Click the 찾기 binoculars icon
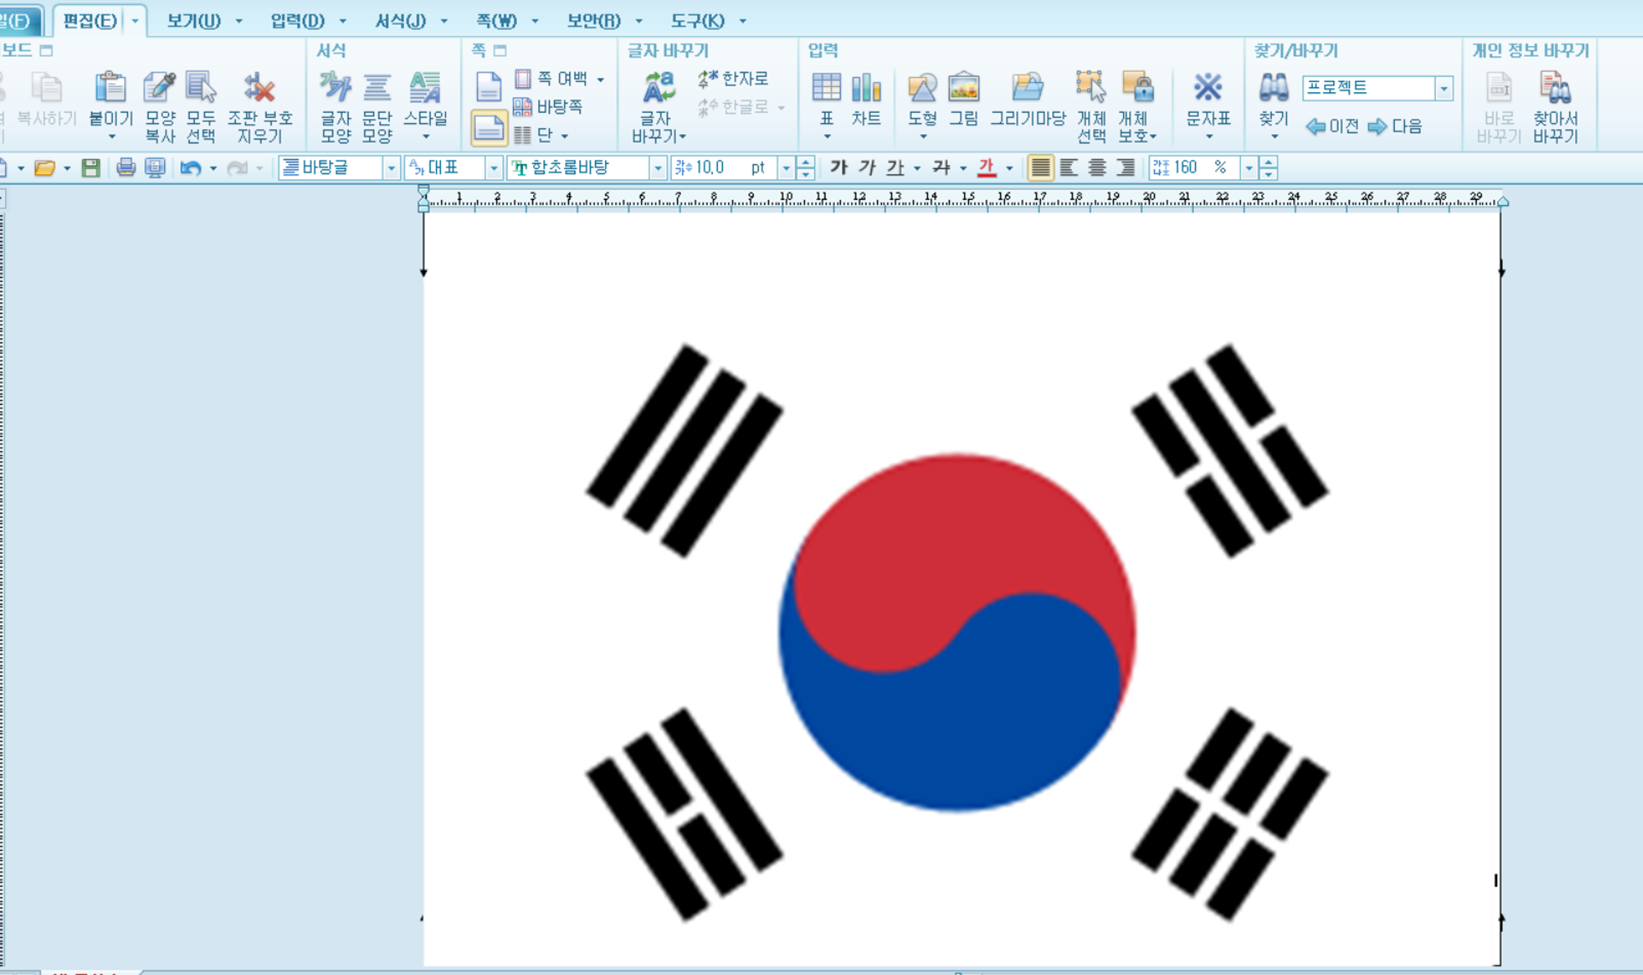 click(x=1273, y=88)
